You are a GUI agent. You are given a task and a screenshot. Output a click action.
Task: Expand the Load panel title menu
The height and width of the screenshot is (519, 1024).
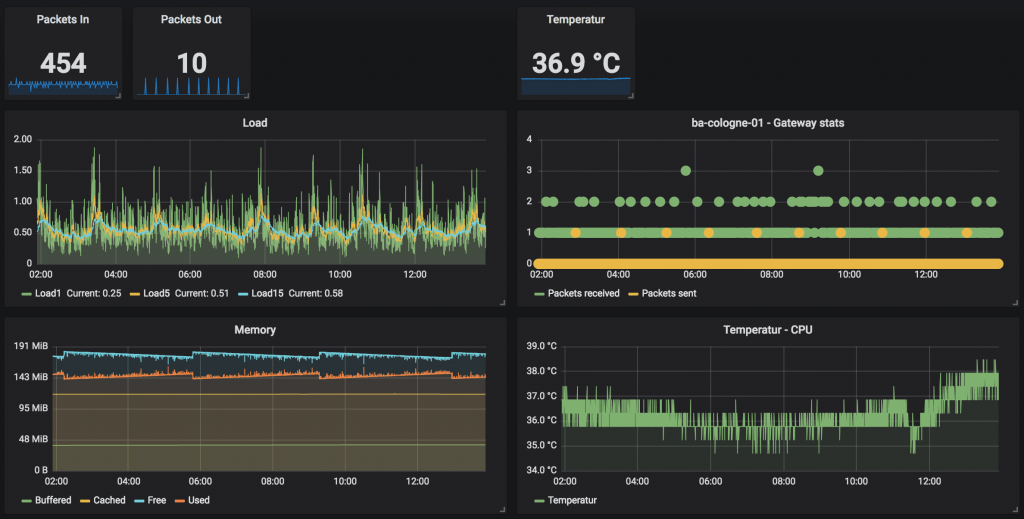(x=255, y=123)
